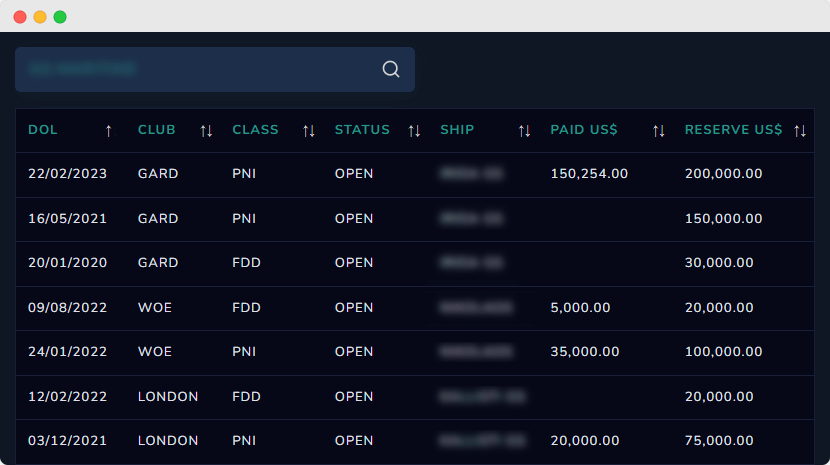Click the green macOS maximize button

(x=60, y=17)
